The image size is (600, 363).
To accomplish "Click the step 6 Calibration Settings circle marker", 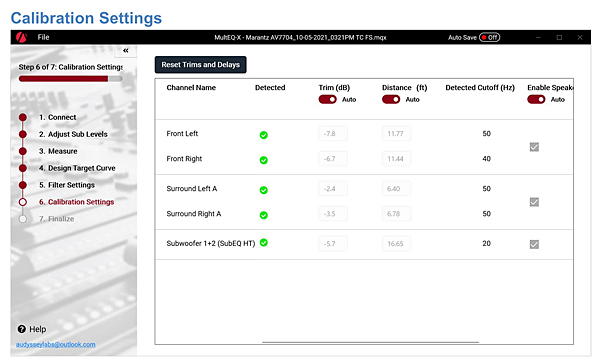I will (x=23, y=202).
